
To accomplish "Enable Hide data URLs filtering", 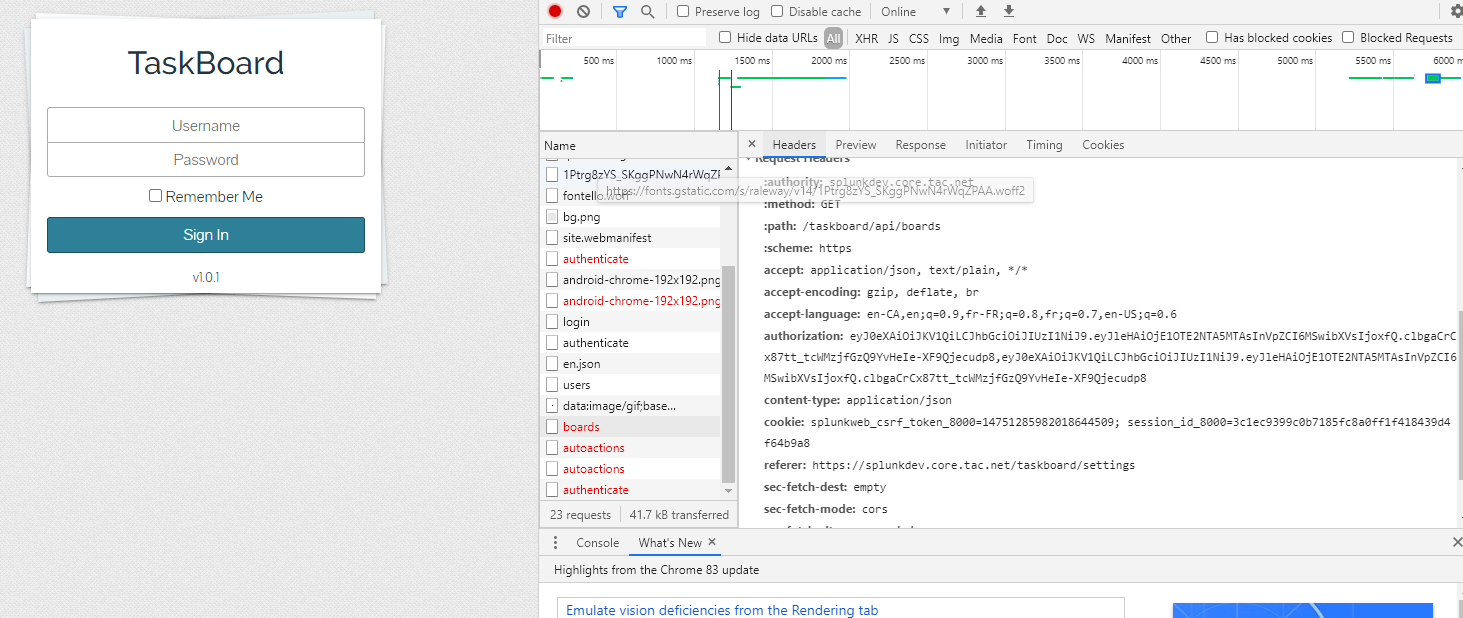I will pyautogui.click(x=725, y=38).
